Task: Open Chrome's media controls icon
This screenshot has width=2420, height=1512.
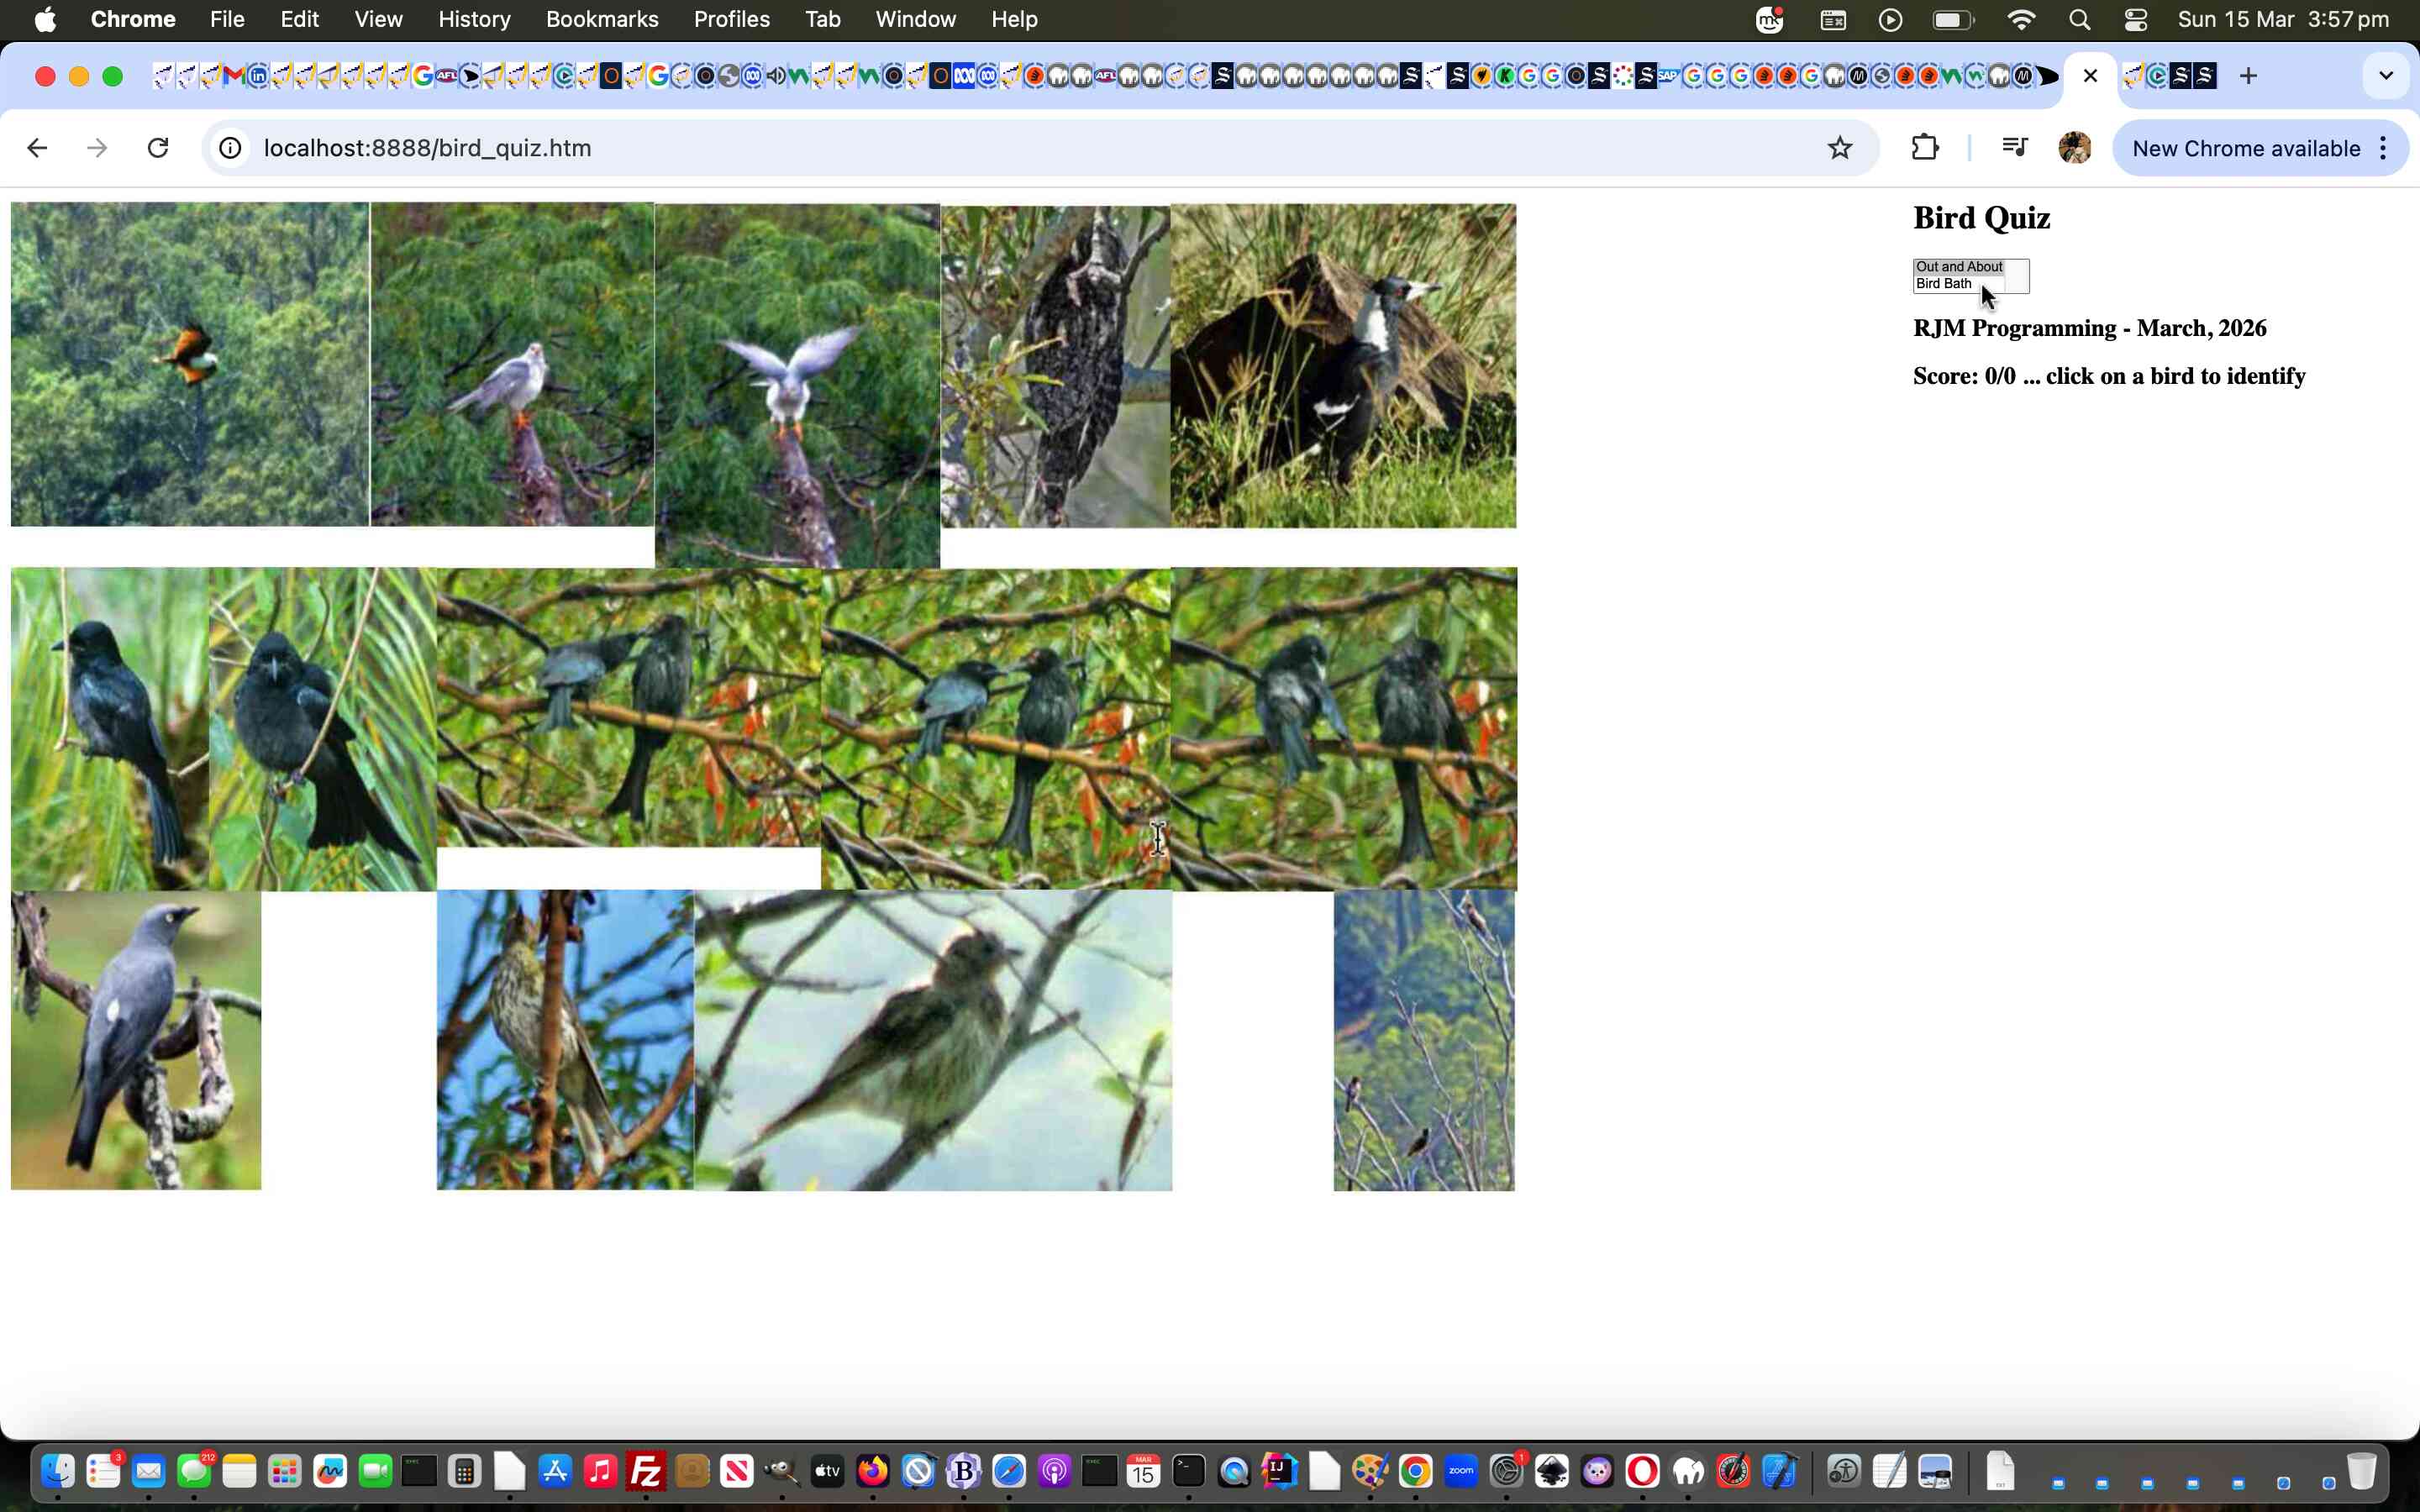Action: click(2014, 147)
